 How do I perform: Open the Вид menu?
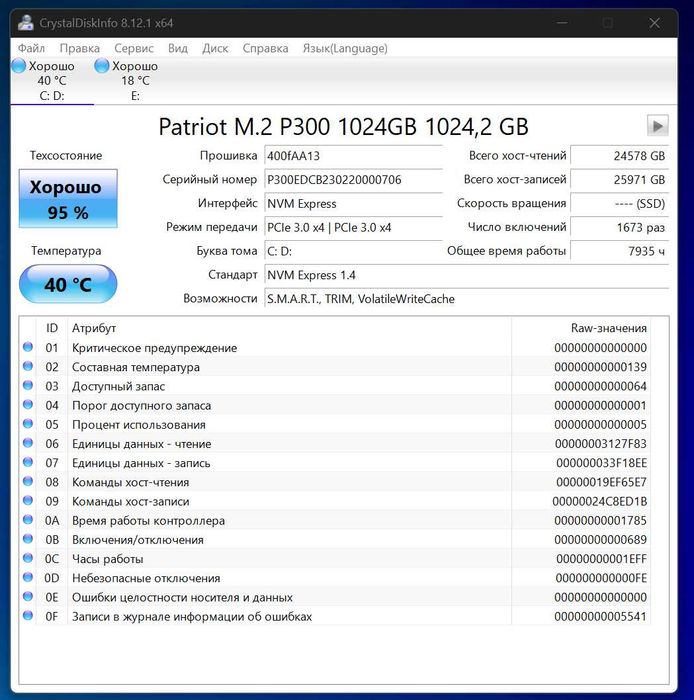178,48
